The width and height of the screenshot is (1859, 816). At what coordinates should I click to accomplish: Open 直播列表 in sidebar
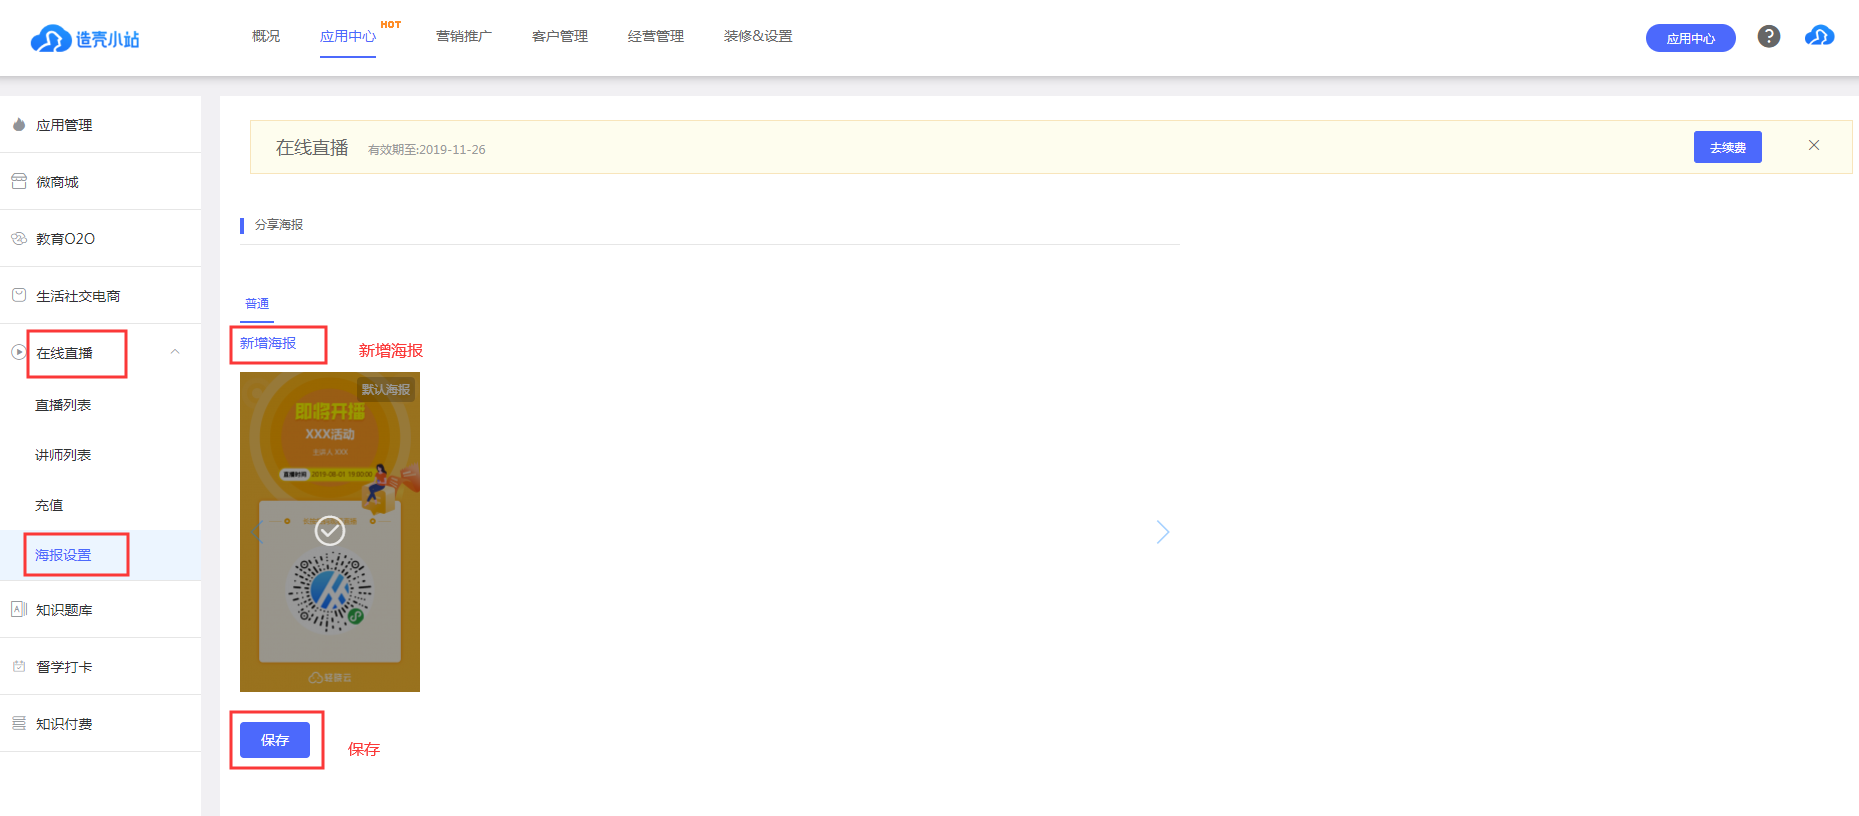click(x=63, y=405)
